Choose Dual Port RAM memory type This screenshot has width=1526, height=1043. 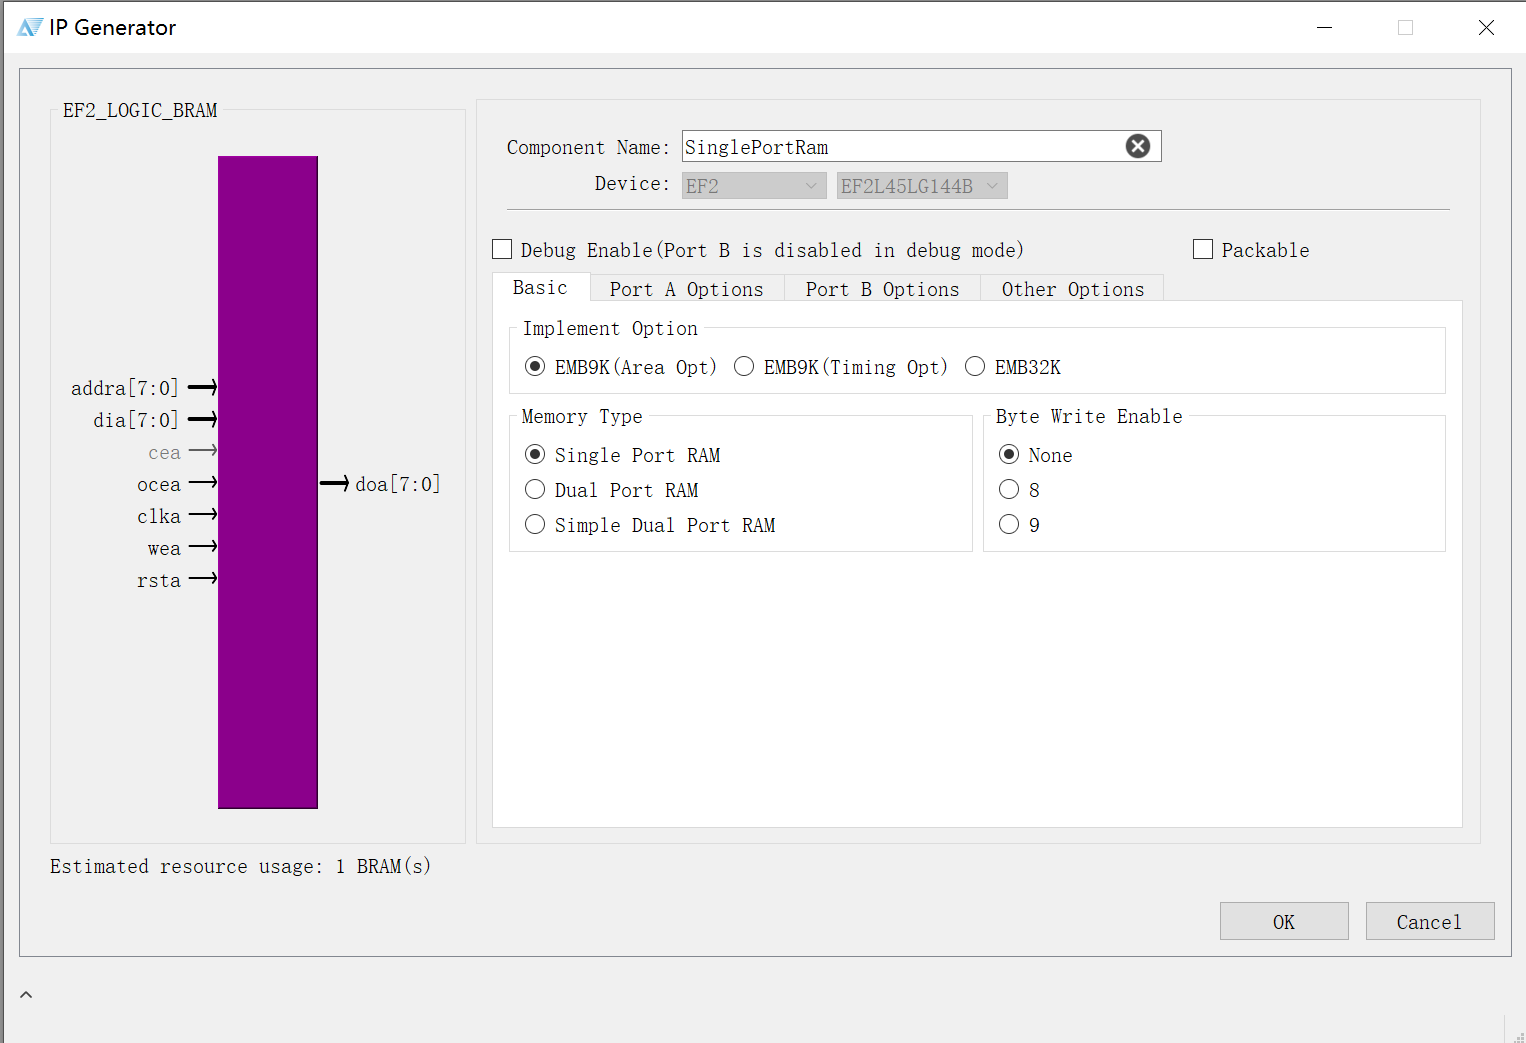(535, 489)
